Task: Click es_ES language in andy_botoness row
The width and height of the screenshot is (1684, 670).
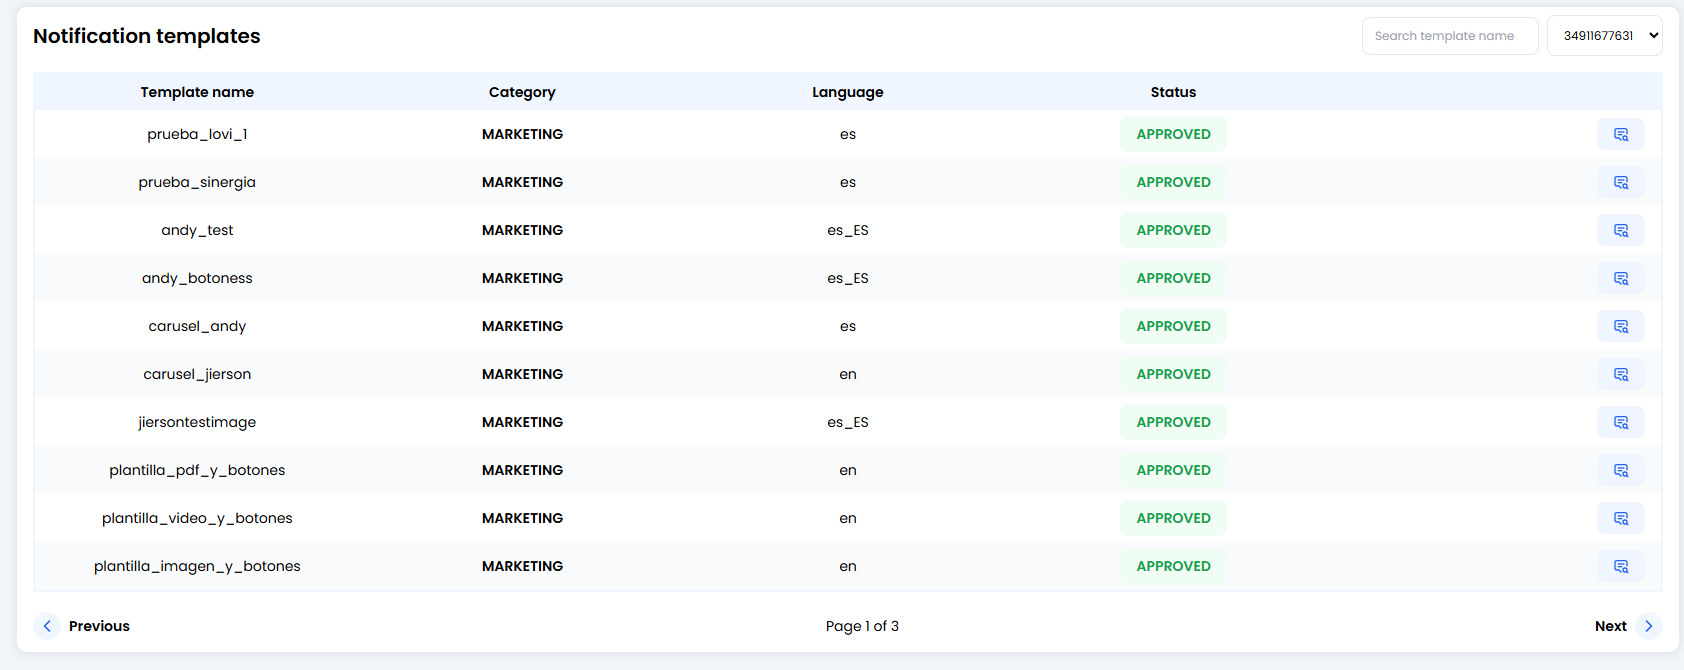Action: point(848,278)
